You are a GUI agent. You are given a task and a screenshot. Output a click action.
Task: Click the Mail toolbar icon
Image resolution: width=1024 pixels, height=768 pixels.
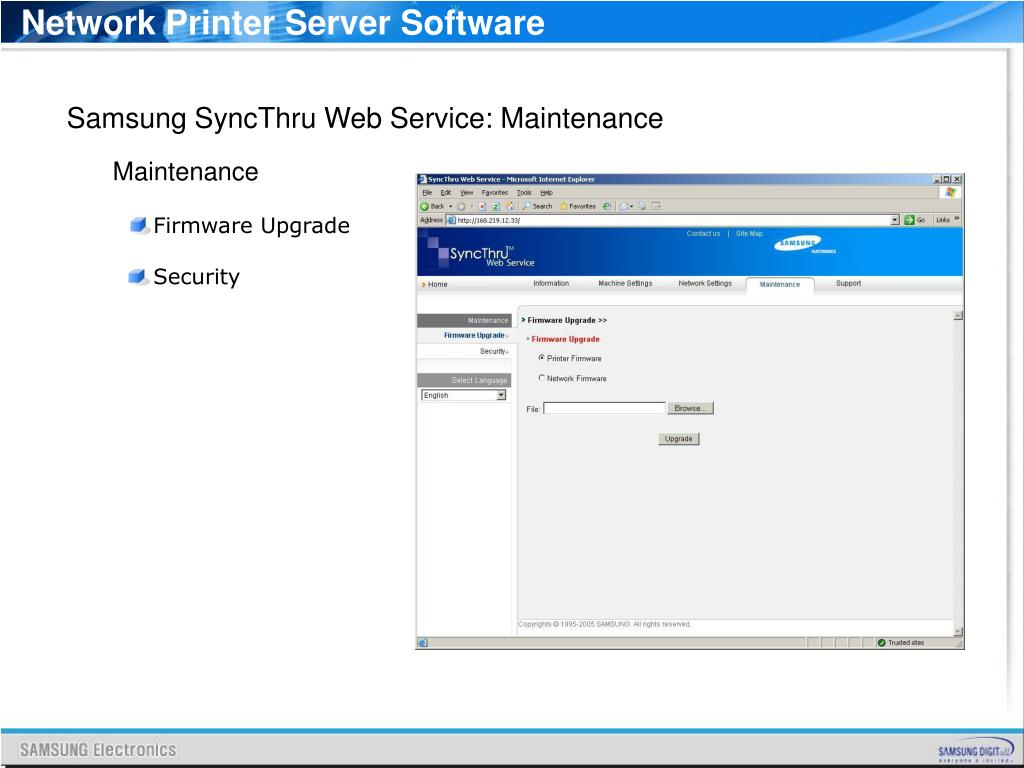click(624, 206)
